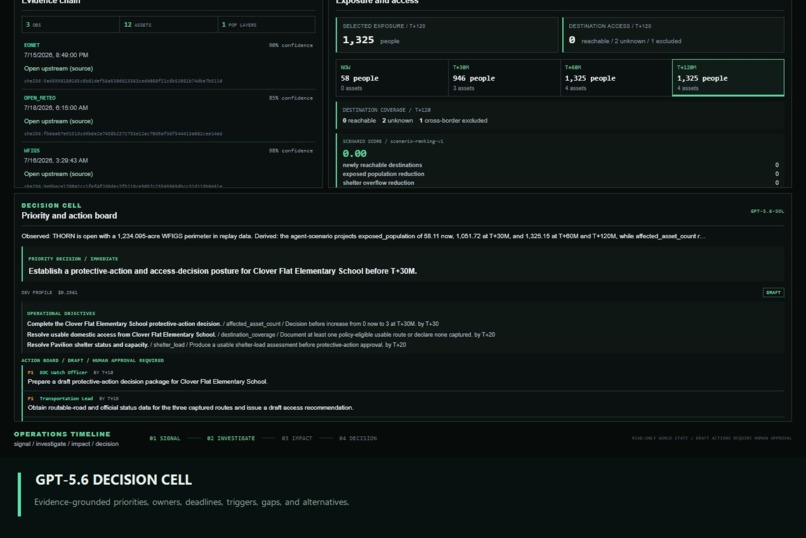Select the T+120M 1,325 people card
Screen dimensions: 806x538
tap(728, 78)
